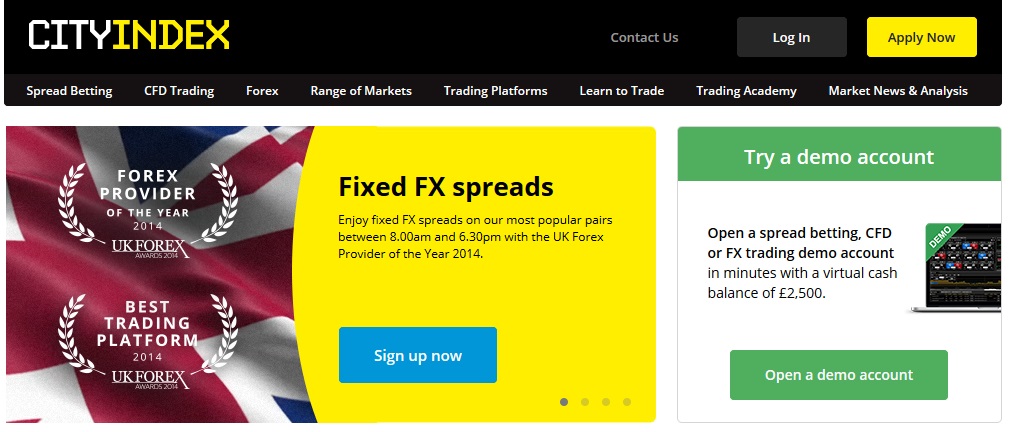1020x432 pixels.
Task: Click the City Index logo
Action: coord(129,35)
